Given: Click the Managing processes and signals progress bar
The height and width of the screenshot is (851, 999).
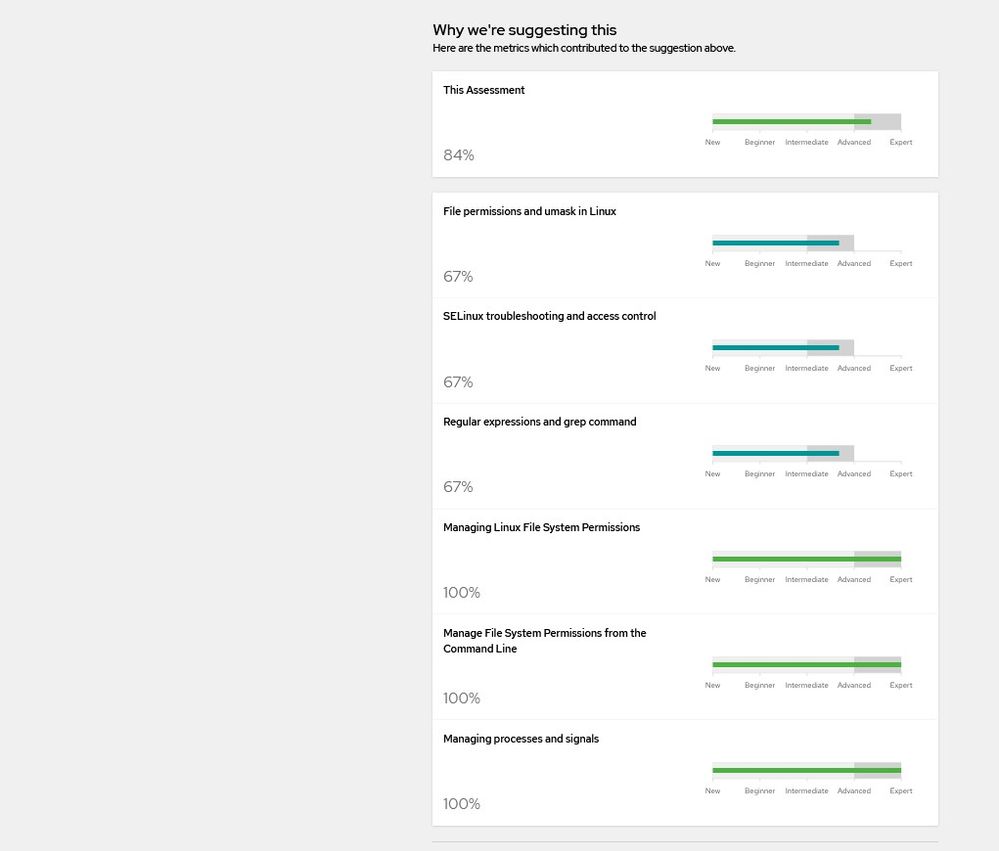Looking at the screenshot, I should (806, 770).
